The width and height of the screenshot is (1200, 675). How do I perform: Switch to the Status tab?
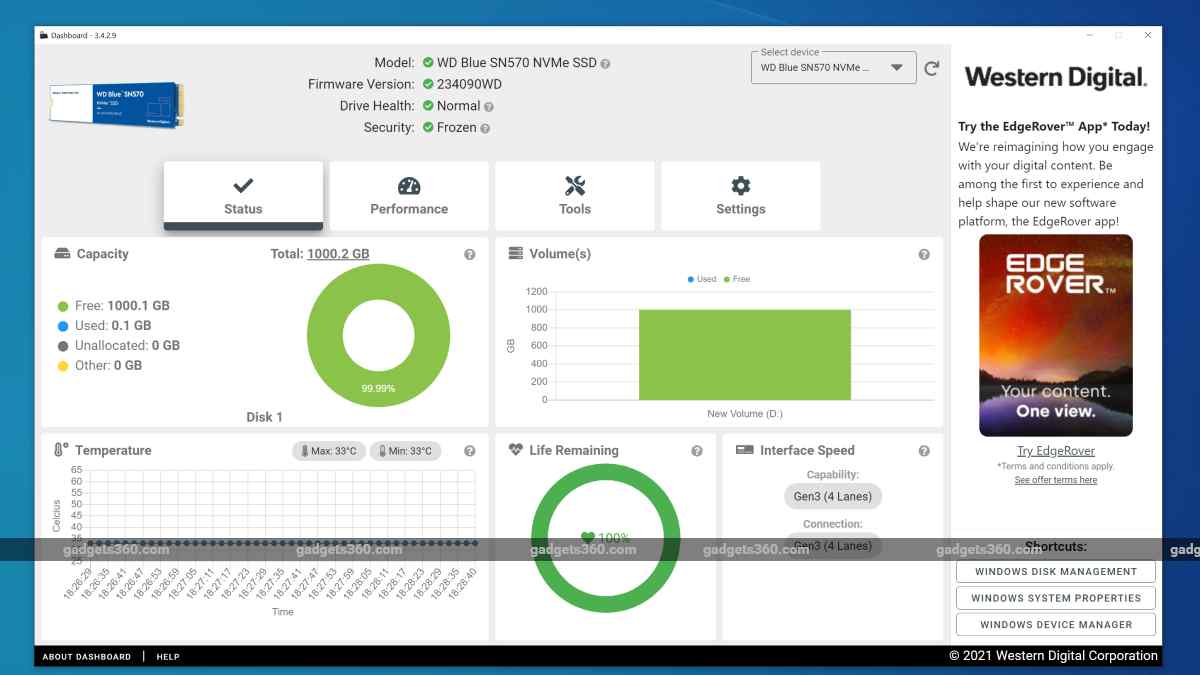[243, 196]
